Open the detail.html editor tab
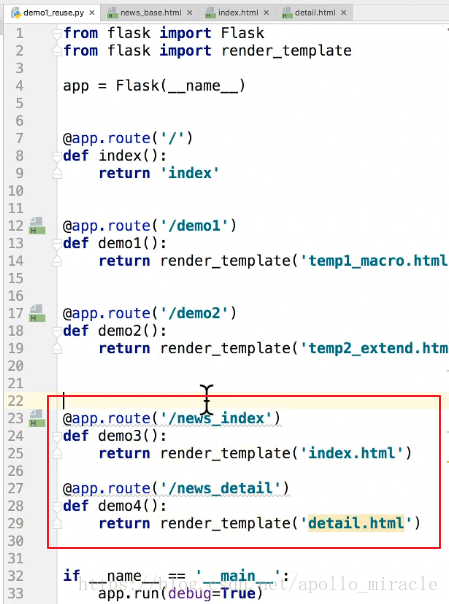This screenshot has height=604, width=449. [315, 13]
